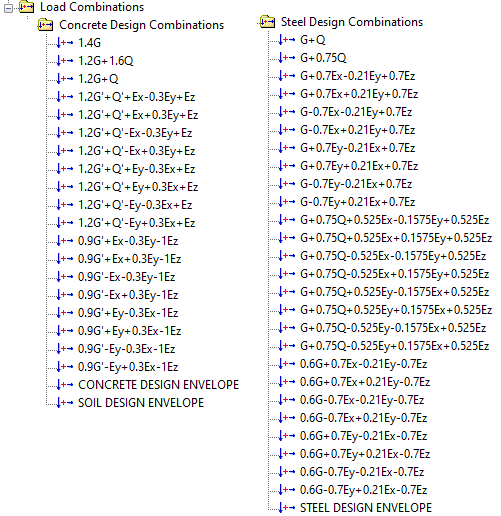The image size is (501, 516).
Task: Collapse the Load Combinations tree node
Action: (x=8, y=8)
